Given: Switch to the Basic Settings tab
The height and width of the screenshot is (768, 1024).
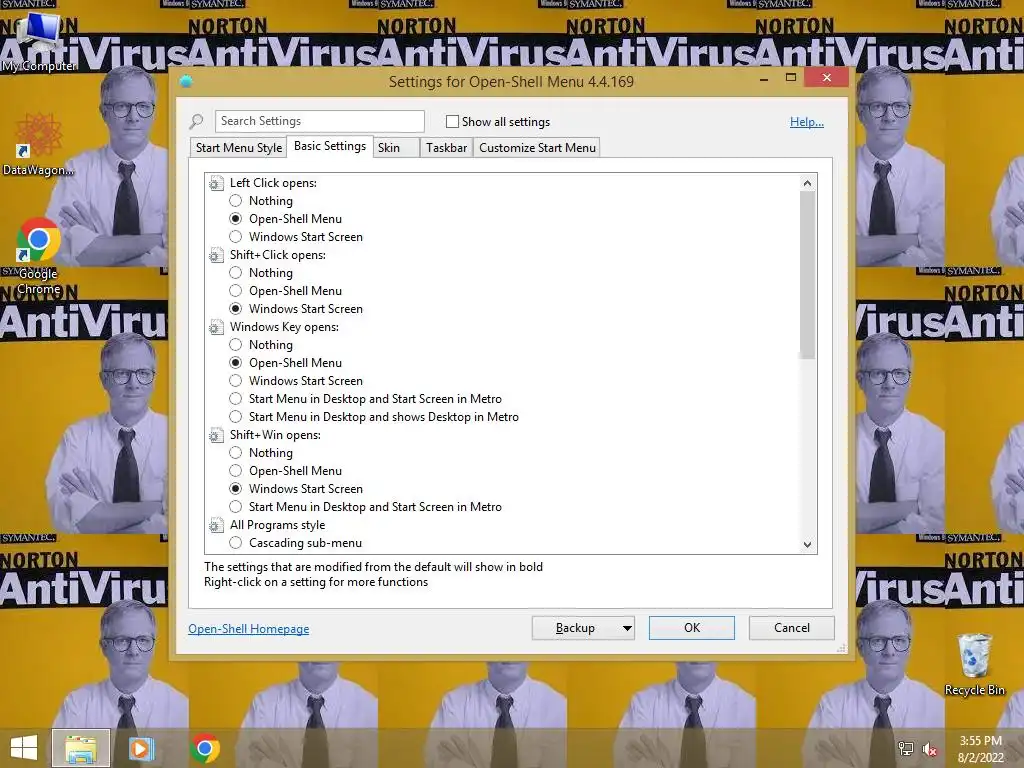Looking at the screenshot, I should (330, 146).
